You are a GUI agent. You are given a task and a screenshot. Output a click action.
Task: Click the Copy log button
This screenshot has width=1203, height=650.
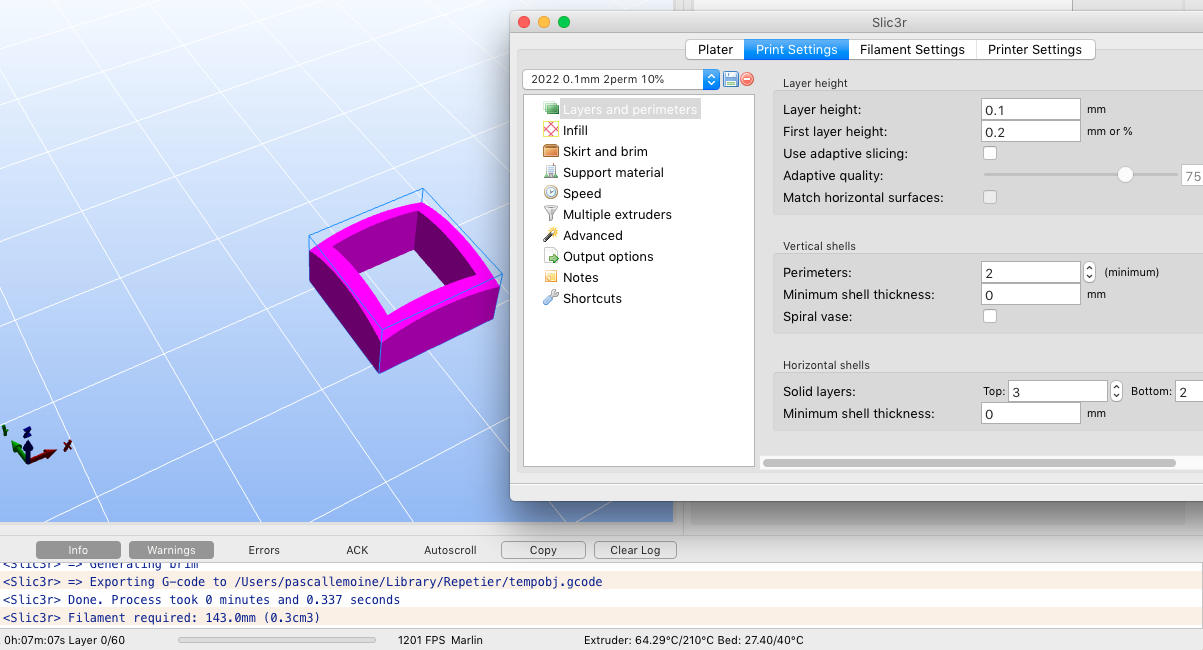pos(543,550)
